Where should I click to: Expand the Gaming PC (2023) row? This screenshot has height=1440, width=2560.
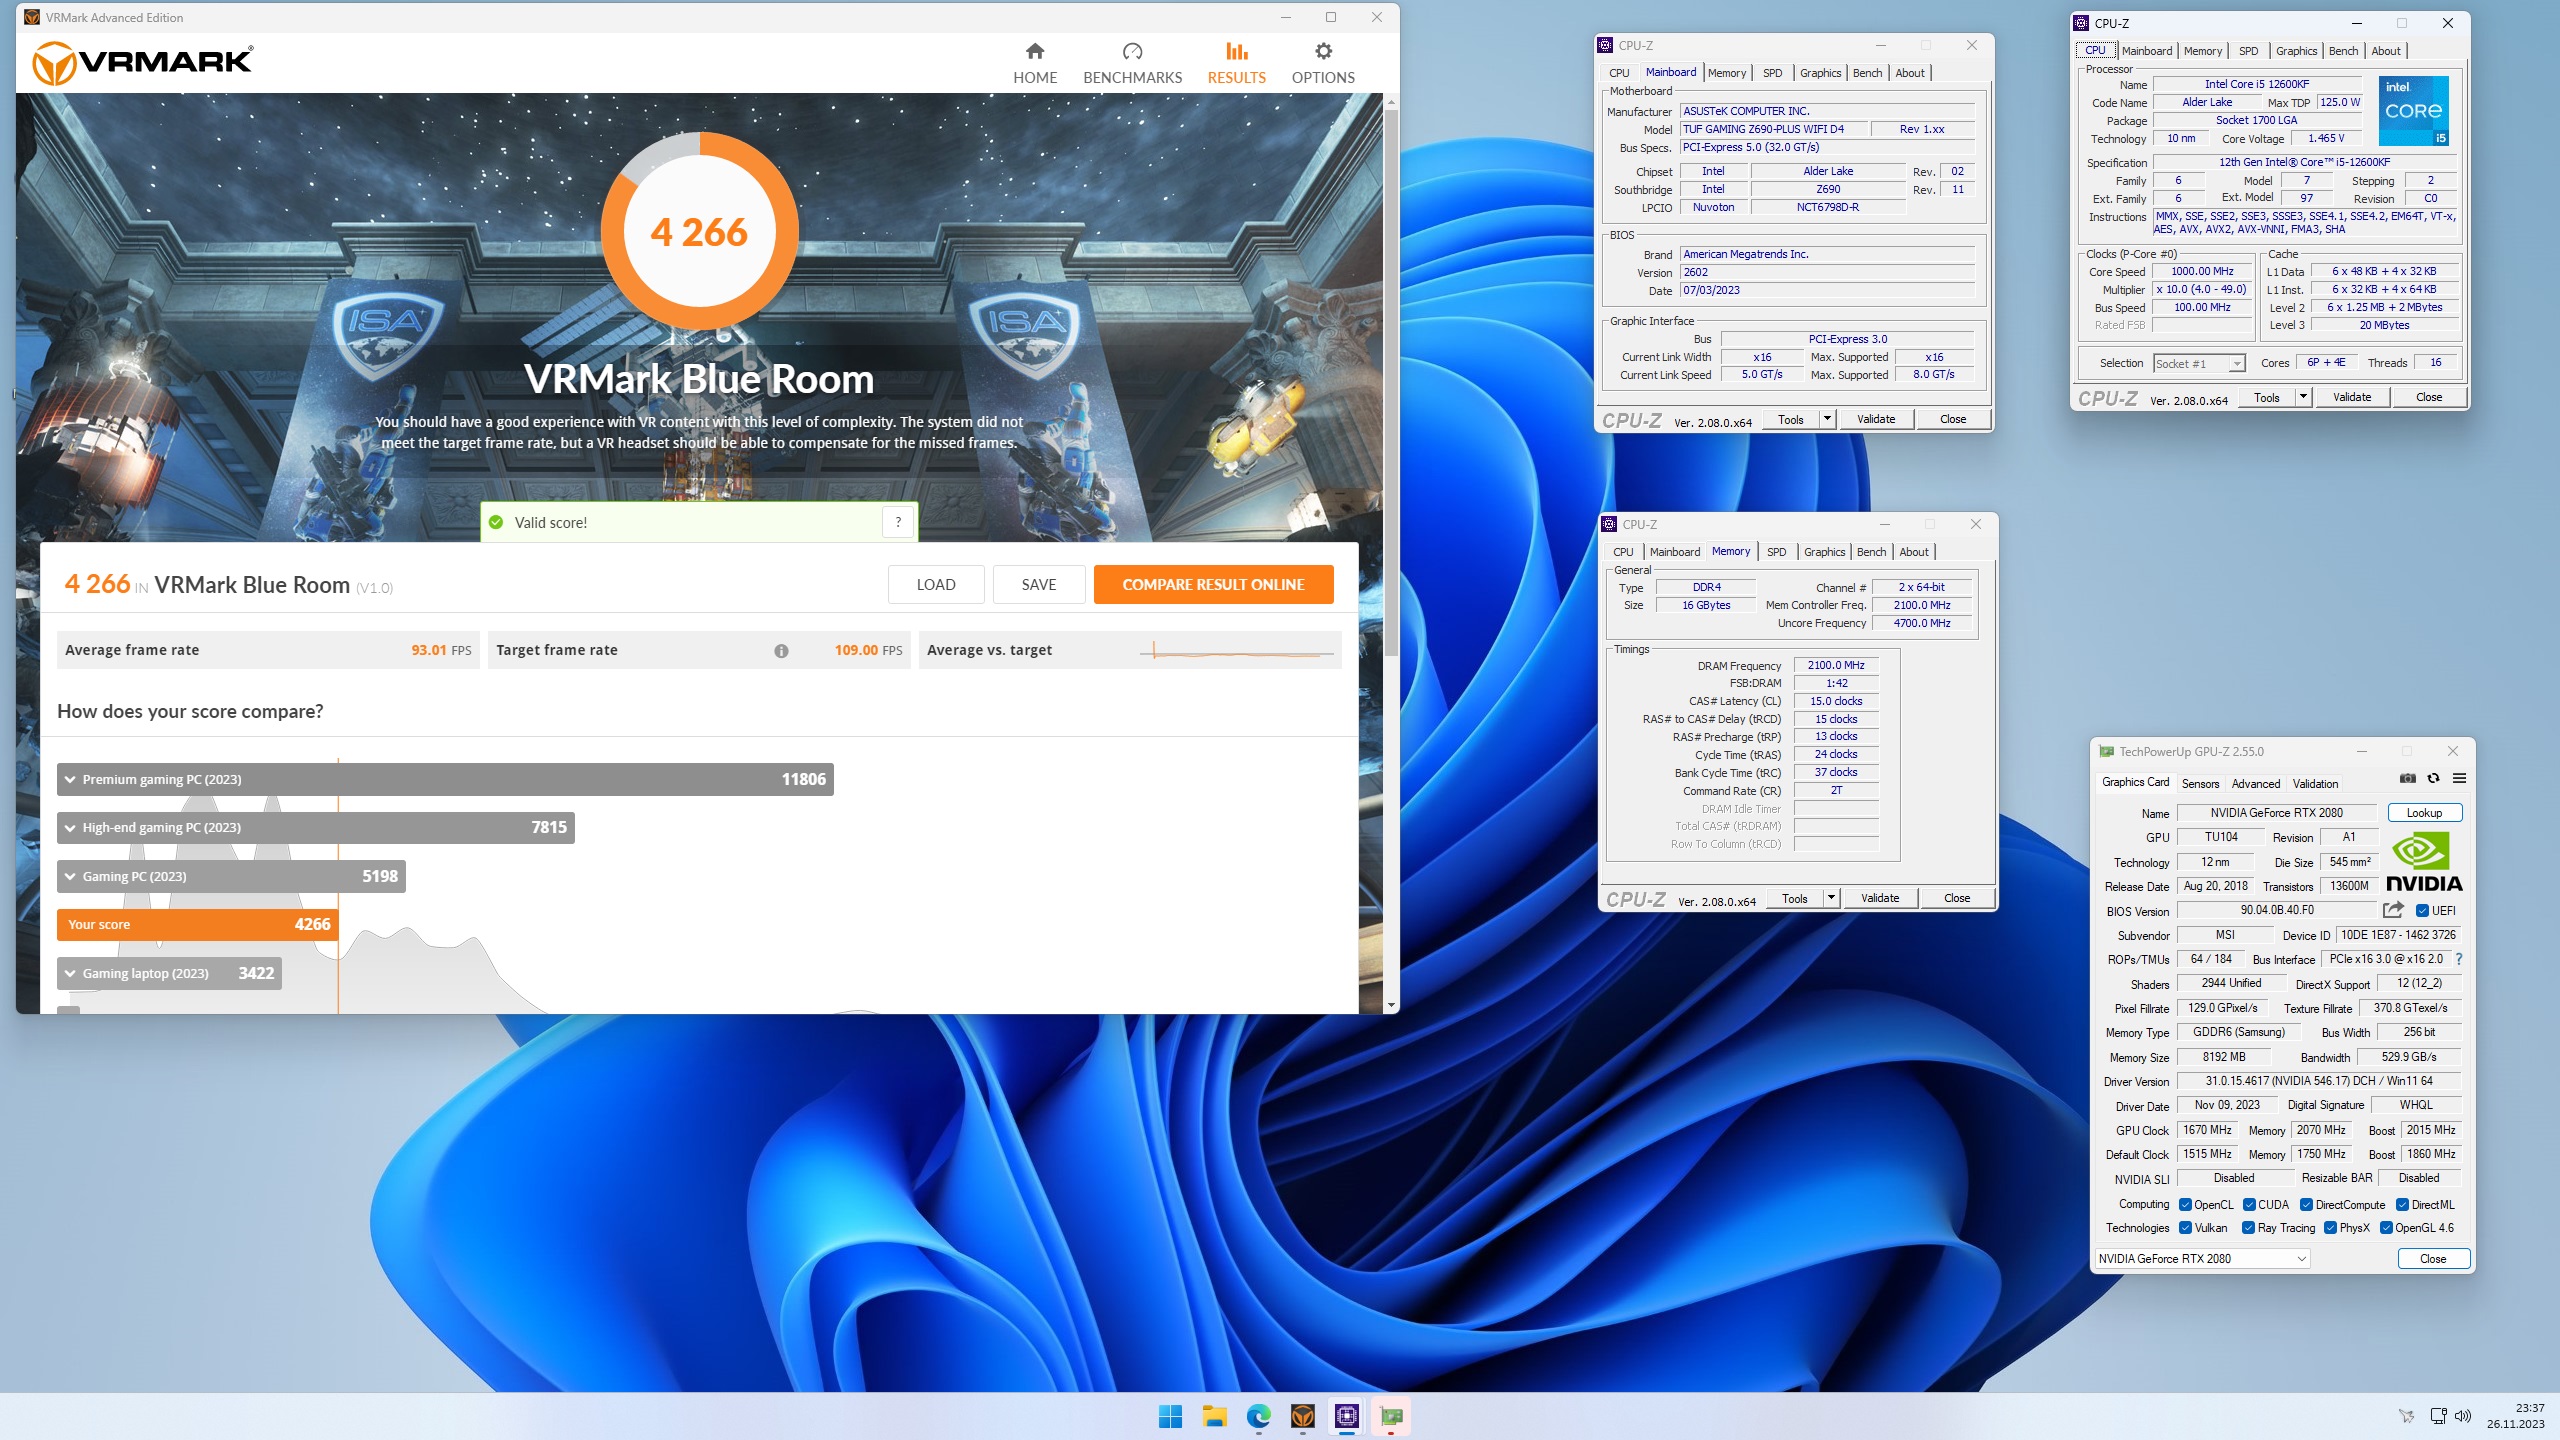(231, 877)
